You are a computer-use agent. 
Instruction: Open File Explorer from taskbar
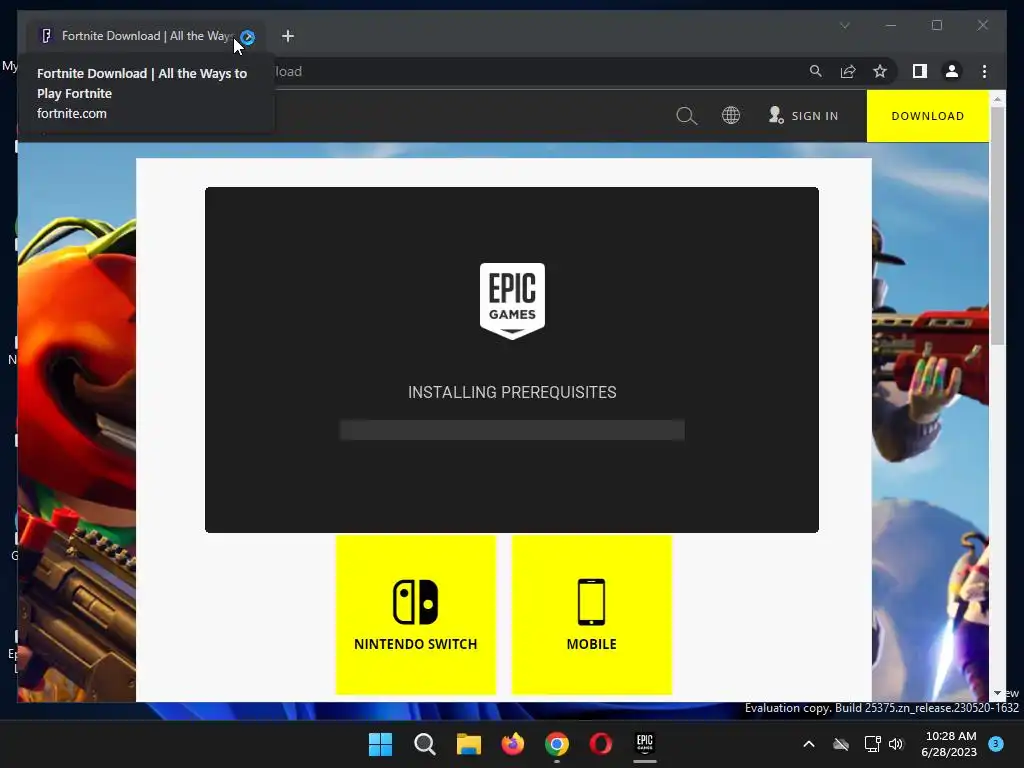coord(468,744)
